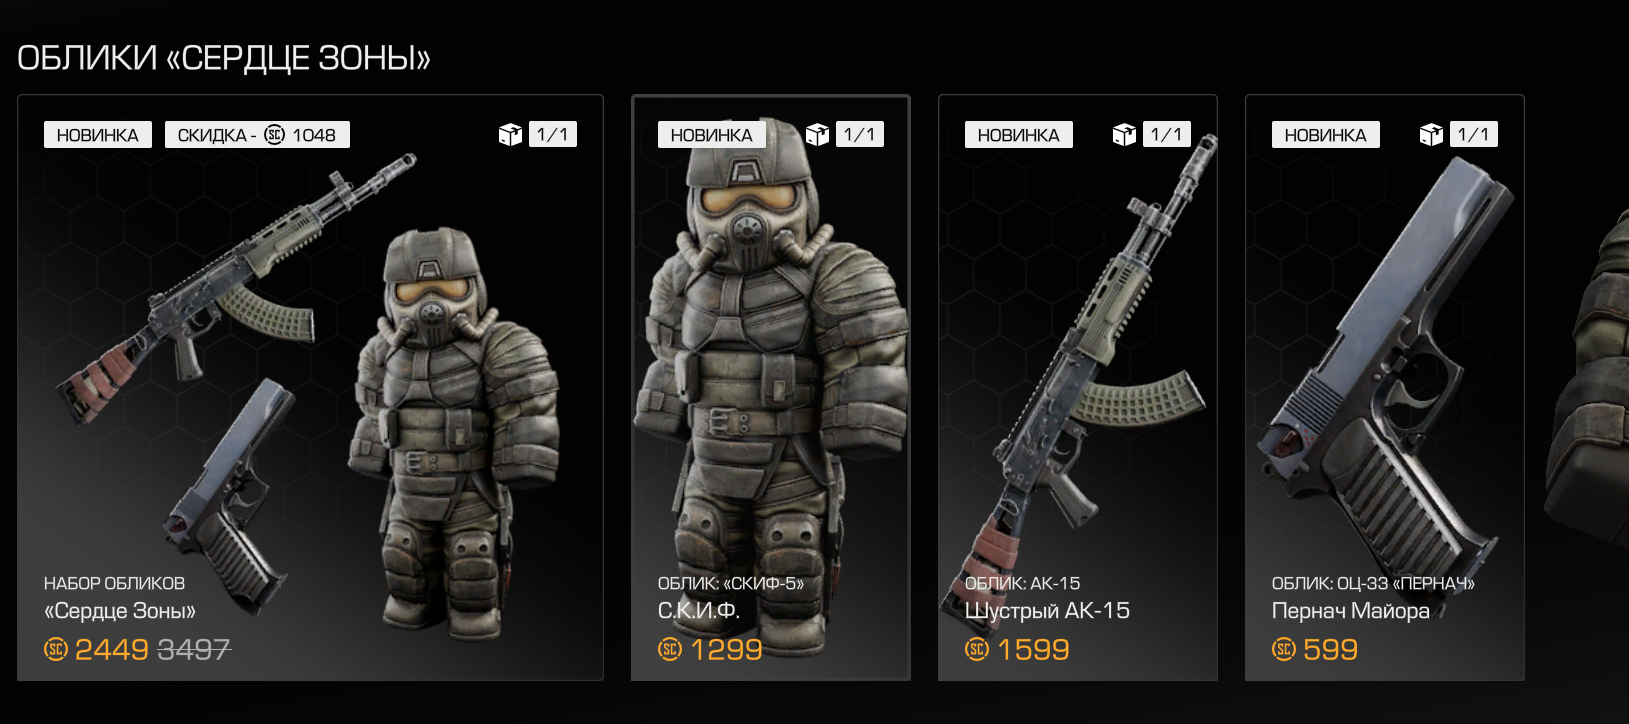This screenshot has height=724, width=1629.
Task: Click SC icon in the СКИДКА badge
Action: point(274,135)
